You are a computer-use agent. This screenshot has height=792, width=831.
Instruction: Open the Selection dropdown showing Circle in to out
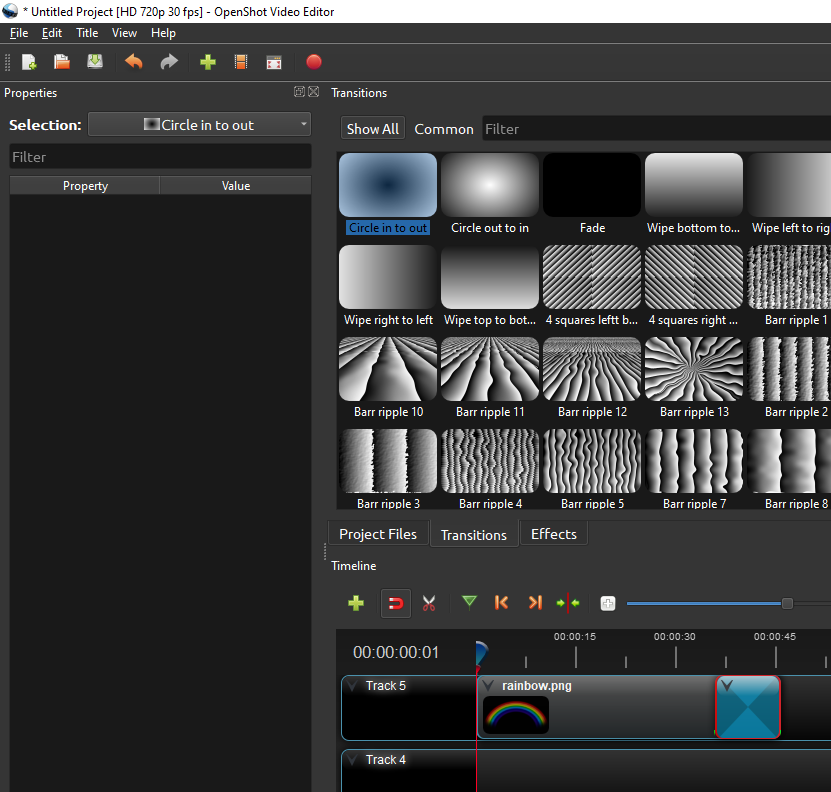click(200, 125)
